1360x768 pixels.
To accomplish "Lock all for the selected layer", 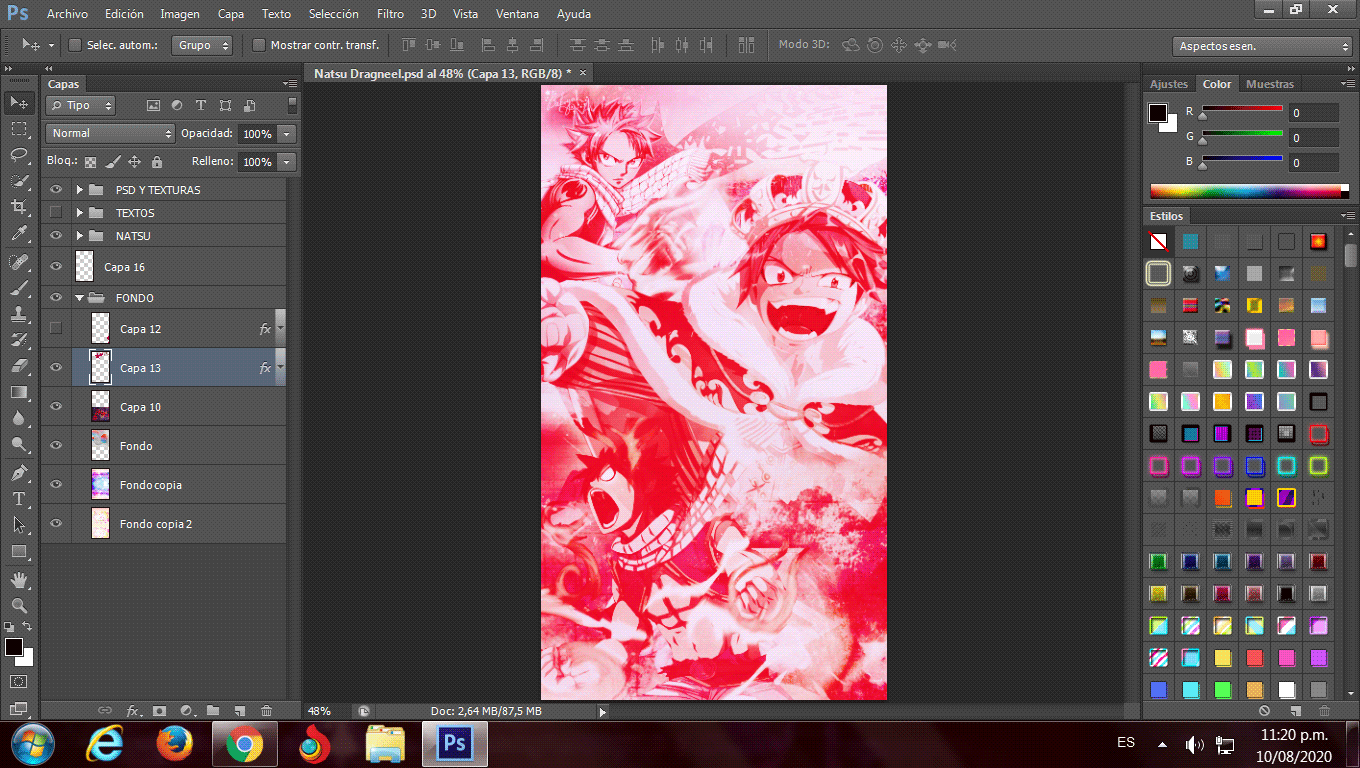I will [156, 161].
